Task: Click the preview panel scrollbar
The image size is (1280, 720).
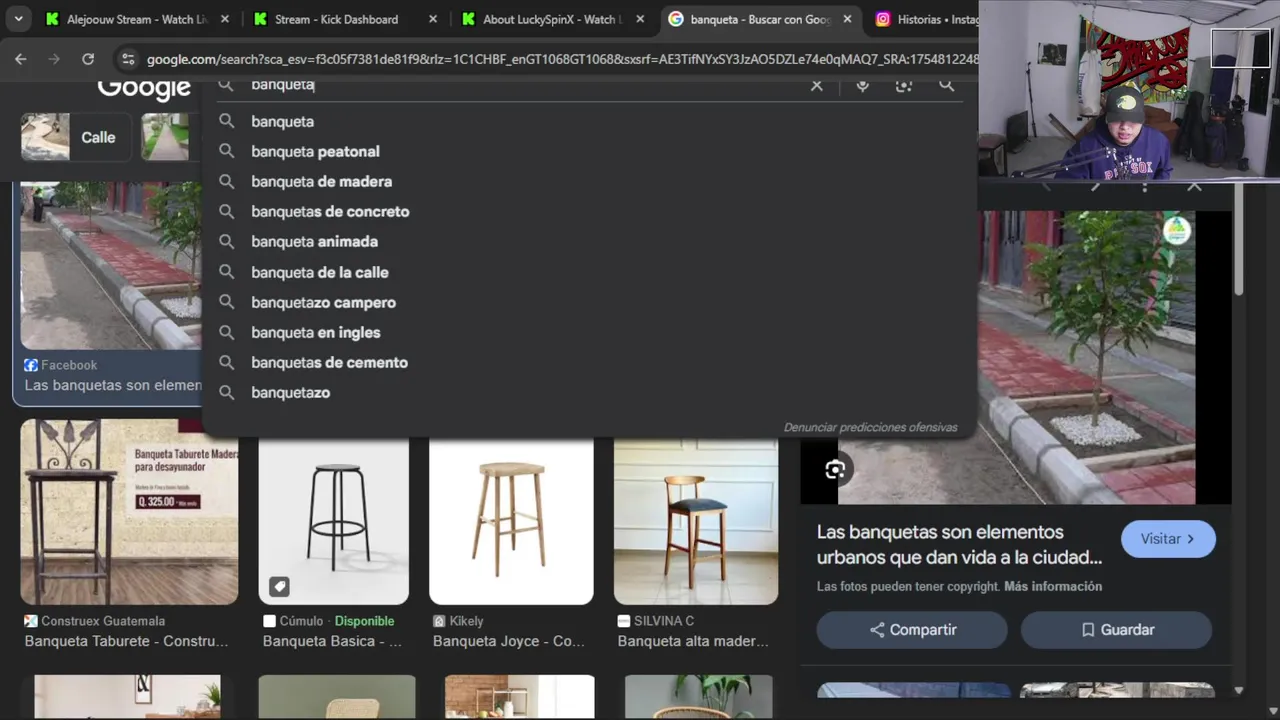Action: click(1239, 240)
